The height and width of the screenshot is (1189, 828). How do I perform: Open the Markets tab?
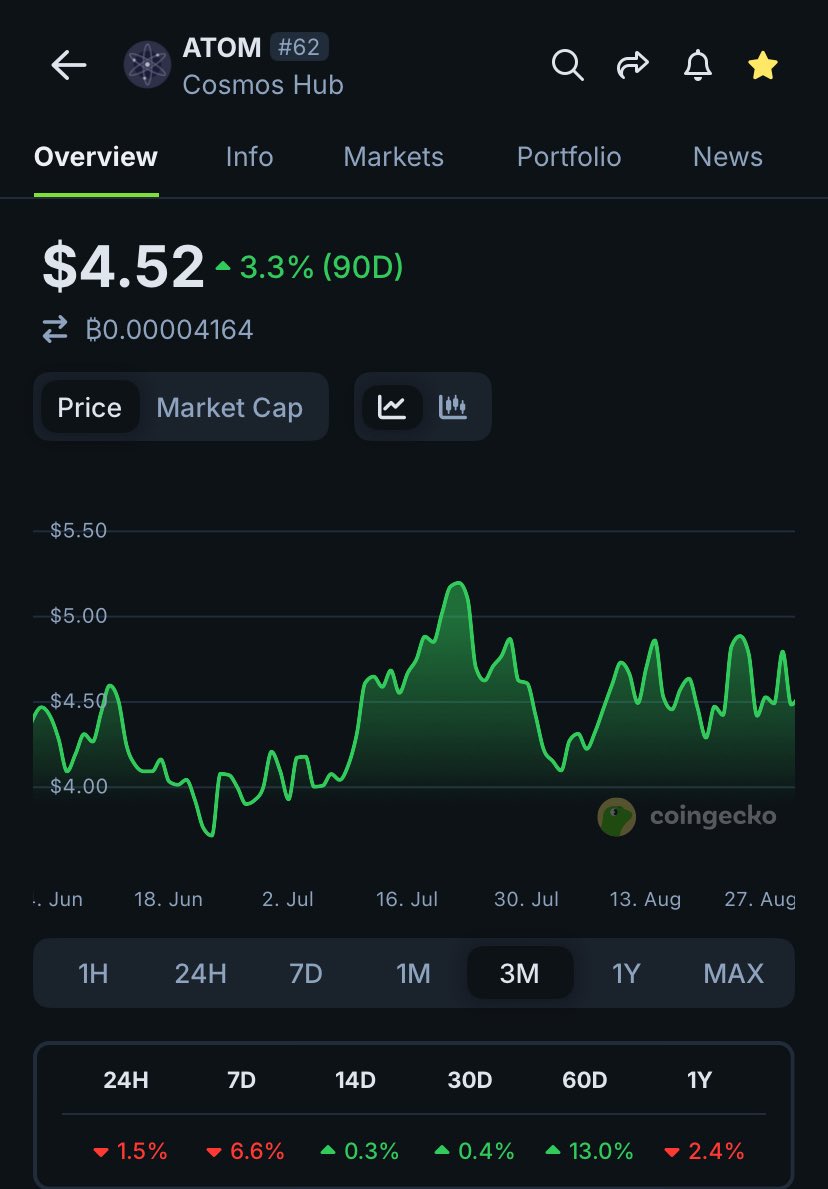(394, 157)
